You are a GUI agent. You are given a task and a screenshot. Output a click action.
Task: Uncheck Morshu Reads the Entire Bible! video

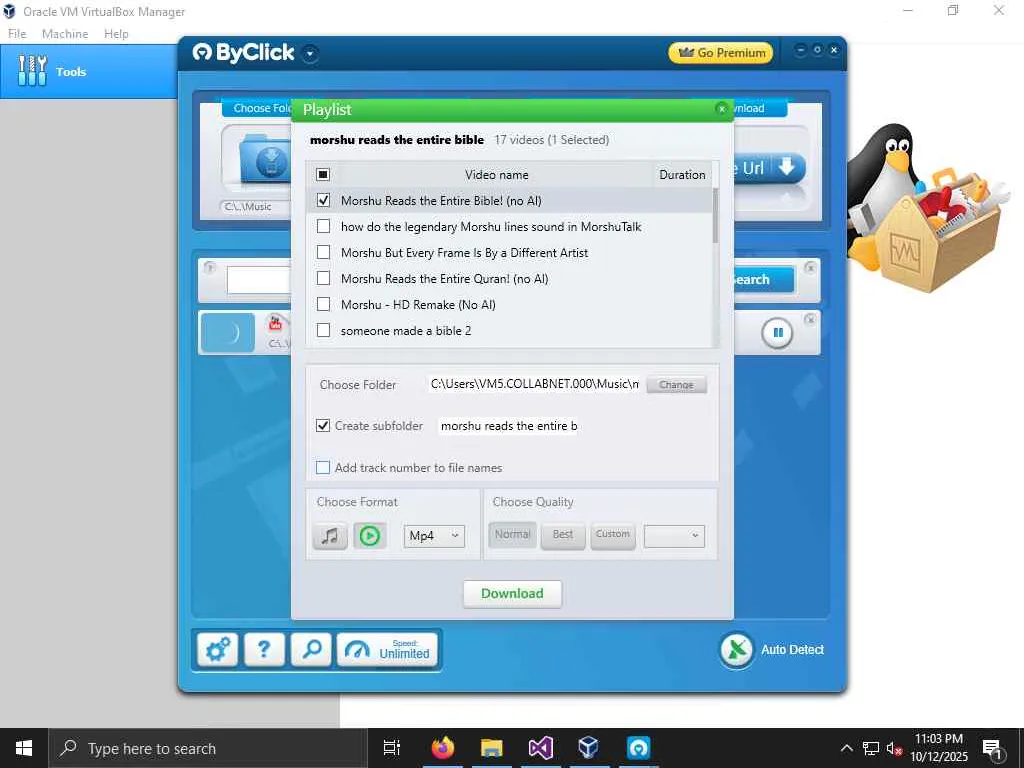[323, 200]
